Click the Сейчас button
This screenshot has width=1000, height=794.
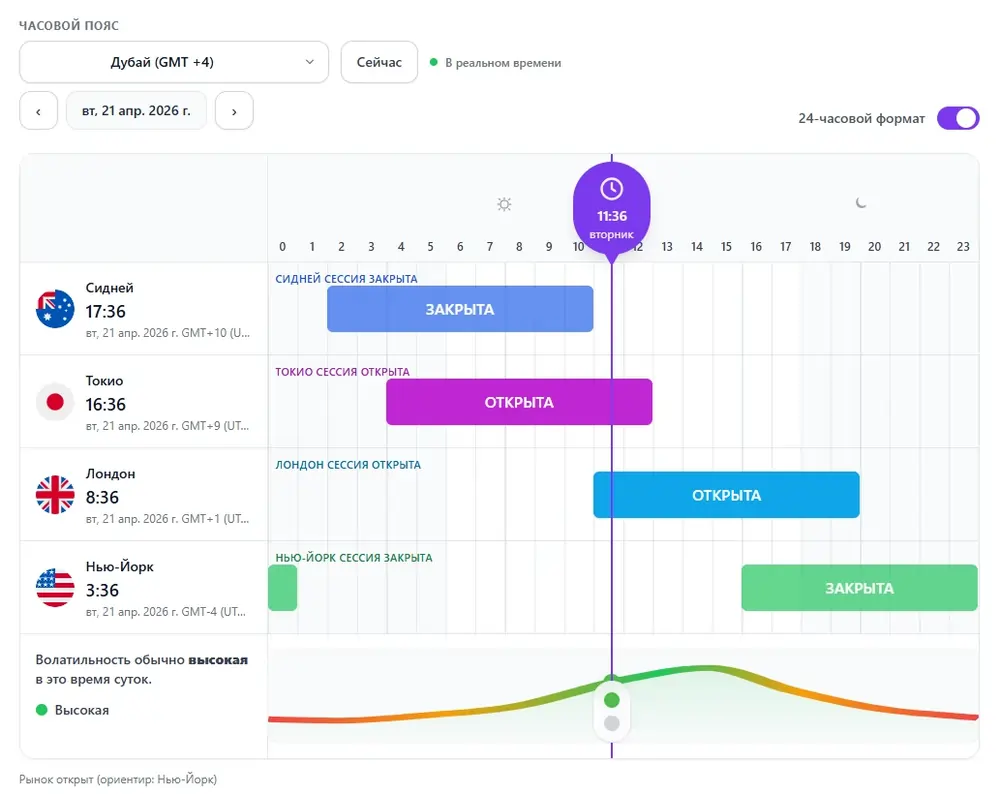(x=379, y=62)
